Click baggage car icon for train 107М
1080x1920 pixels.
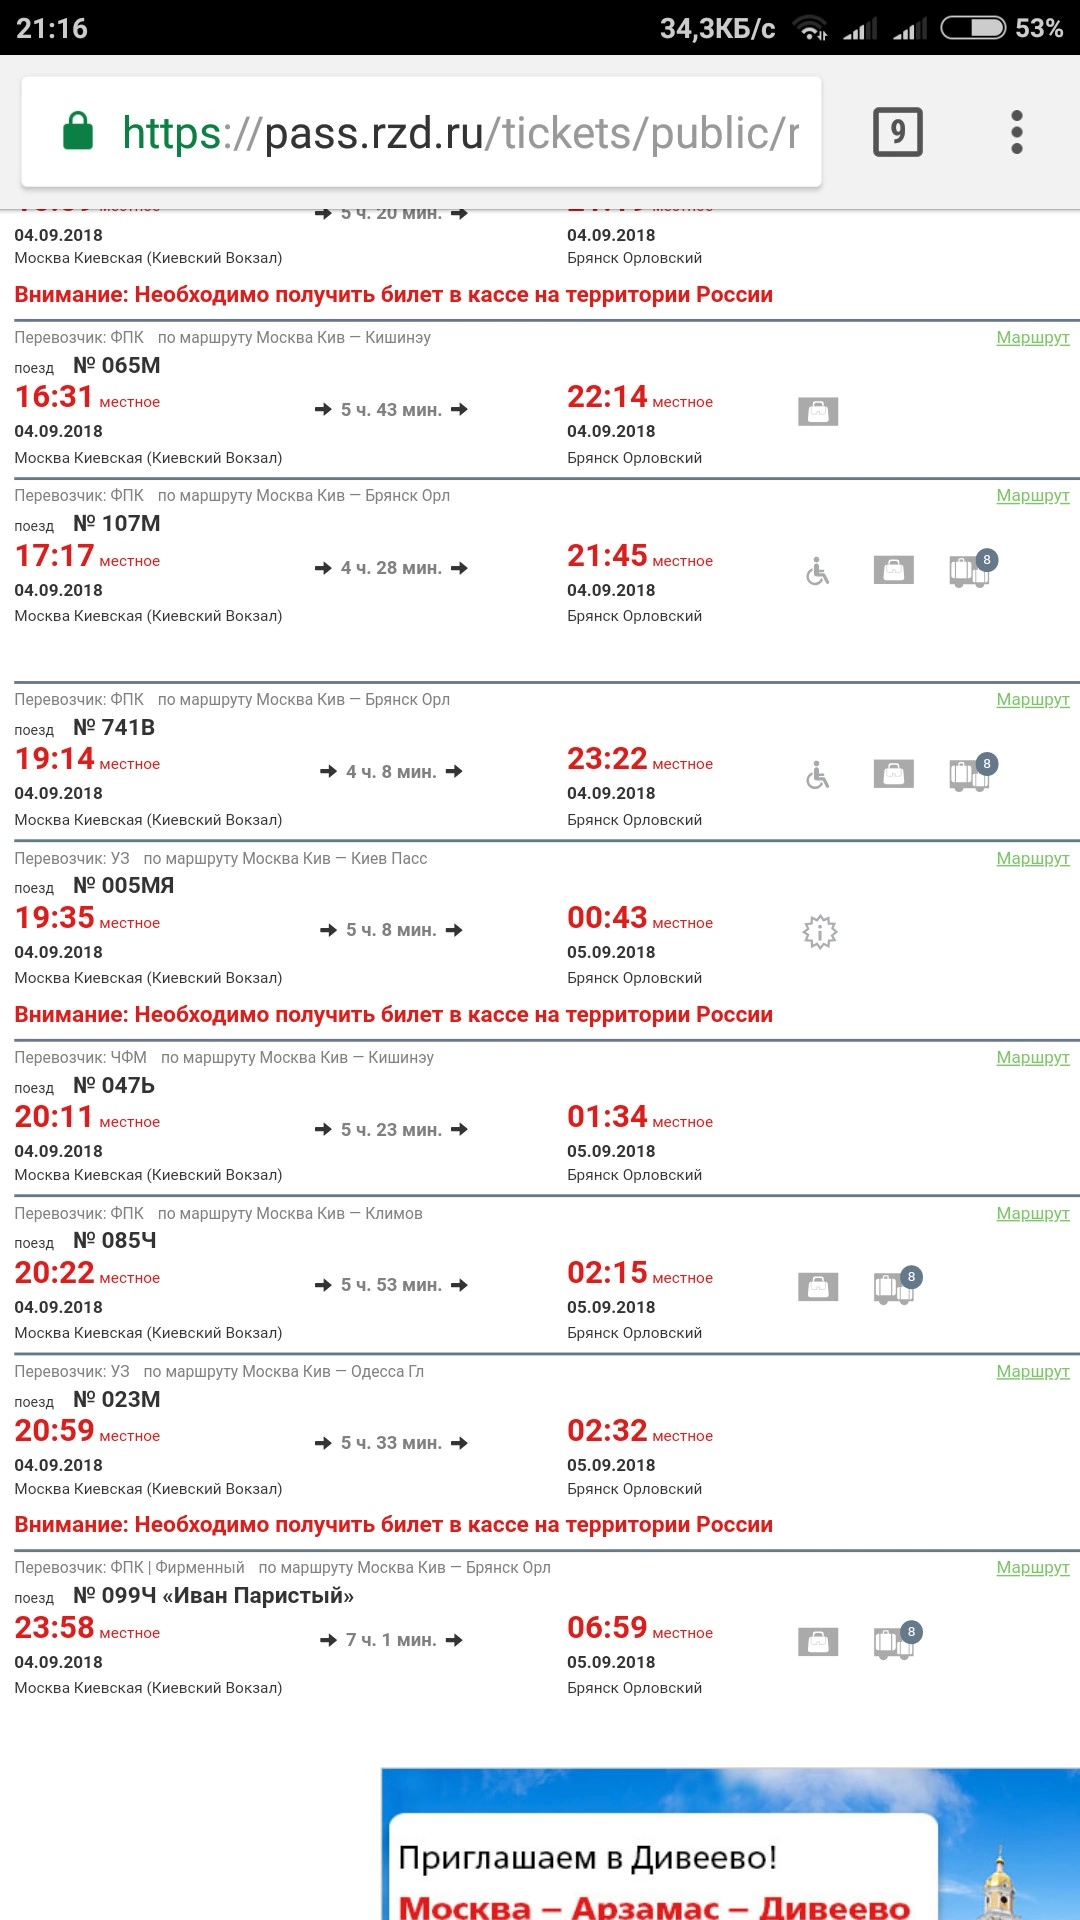click(x=970, y=570)
